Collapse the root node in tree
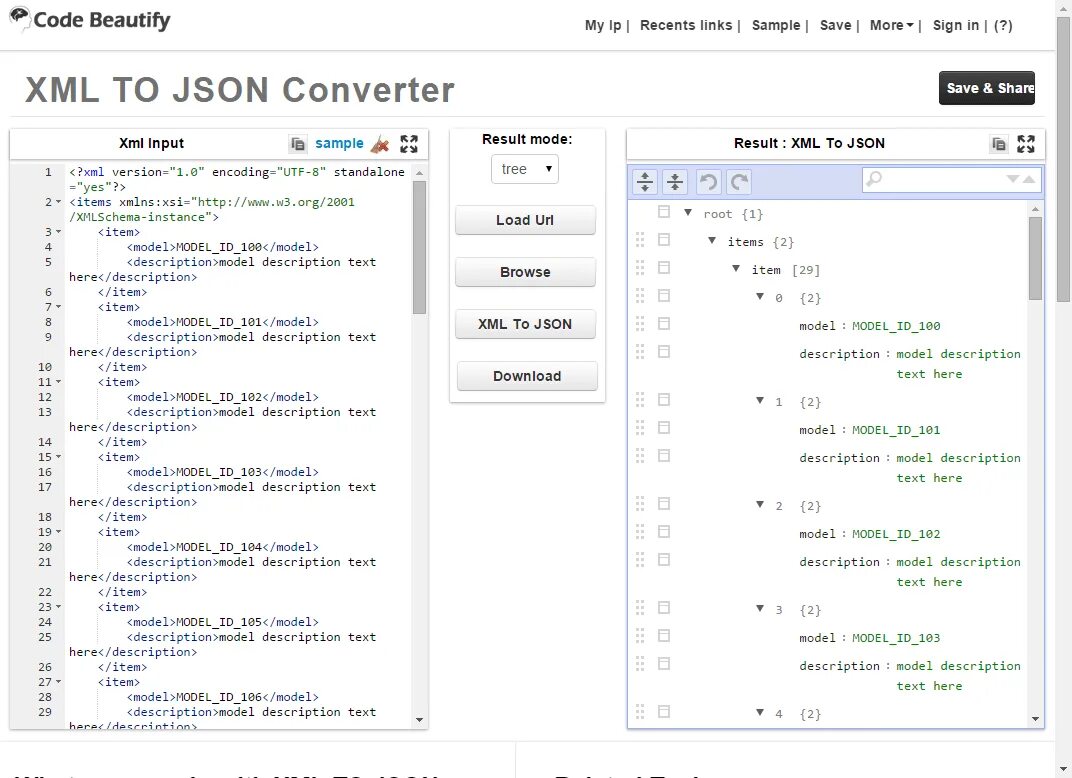1072x778 pixels. point(688,213)
